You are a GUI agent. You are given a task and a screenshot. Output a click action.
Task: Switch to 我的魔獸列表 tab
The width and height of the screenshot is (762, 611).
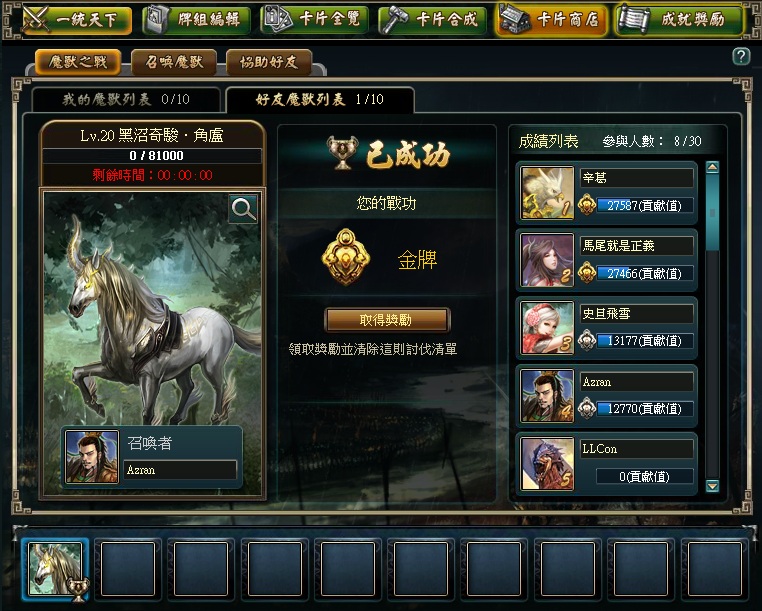tap(125, 100)
